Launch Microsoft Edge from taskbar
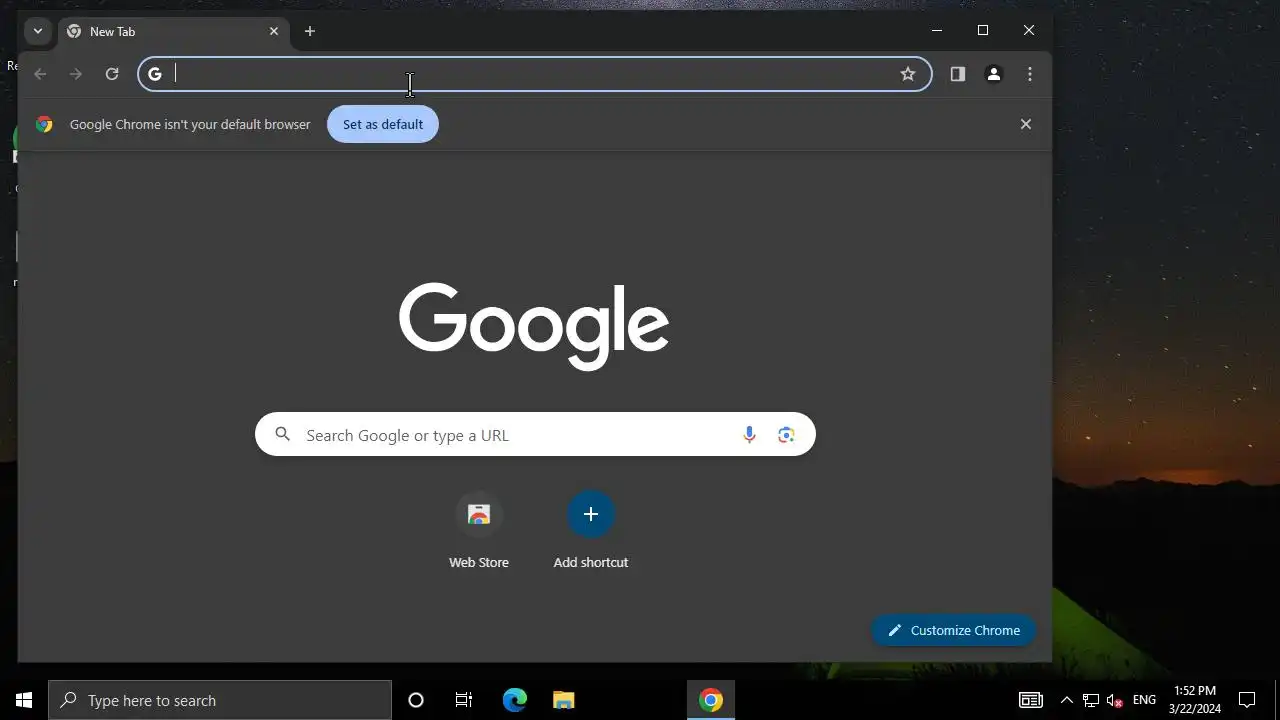 [x=514, y=700]
